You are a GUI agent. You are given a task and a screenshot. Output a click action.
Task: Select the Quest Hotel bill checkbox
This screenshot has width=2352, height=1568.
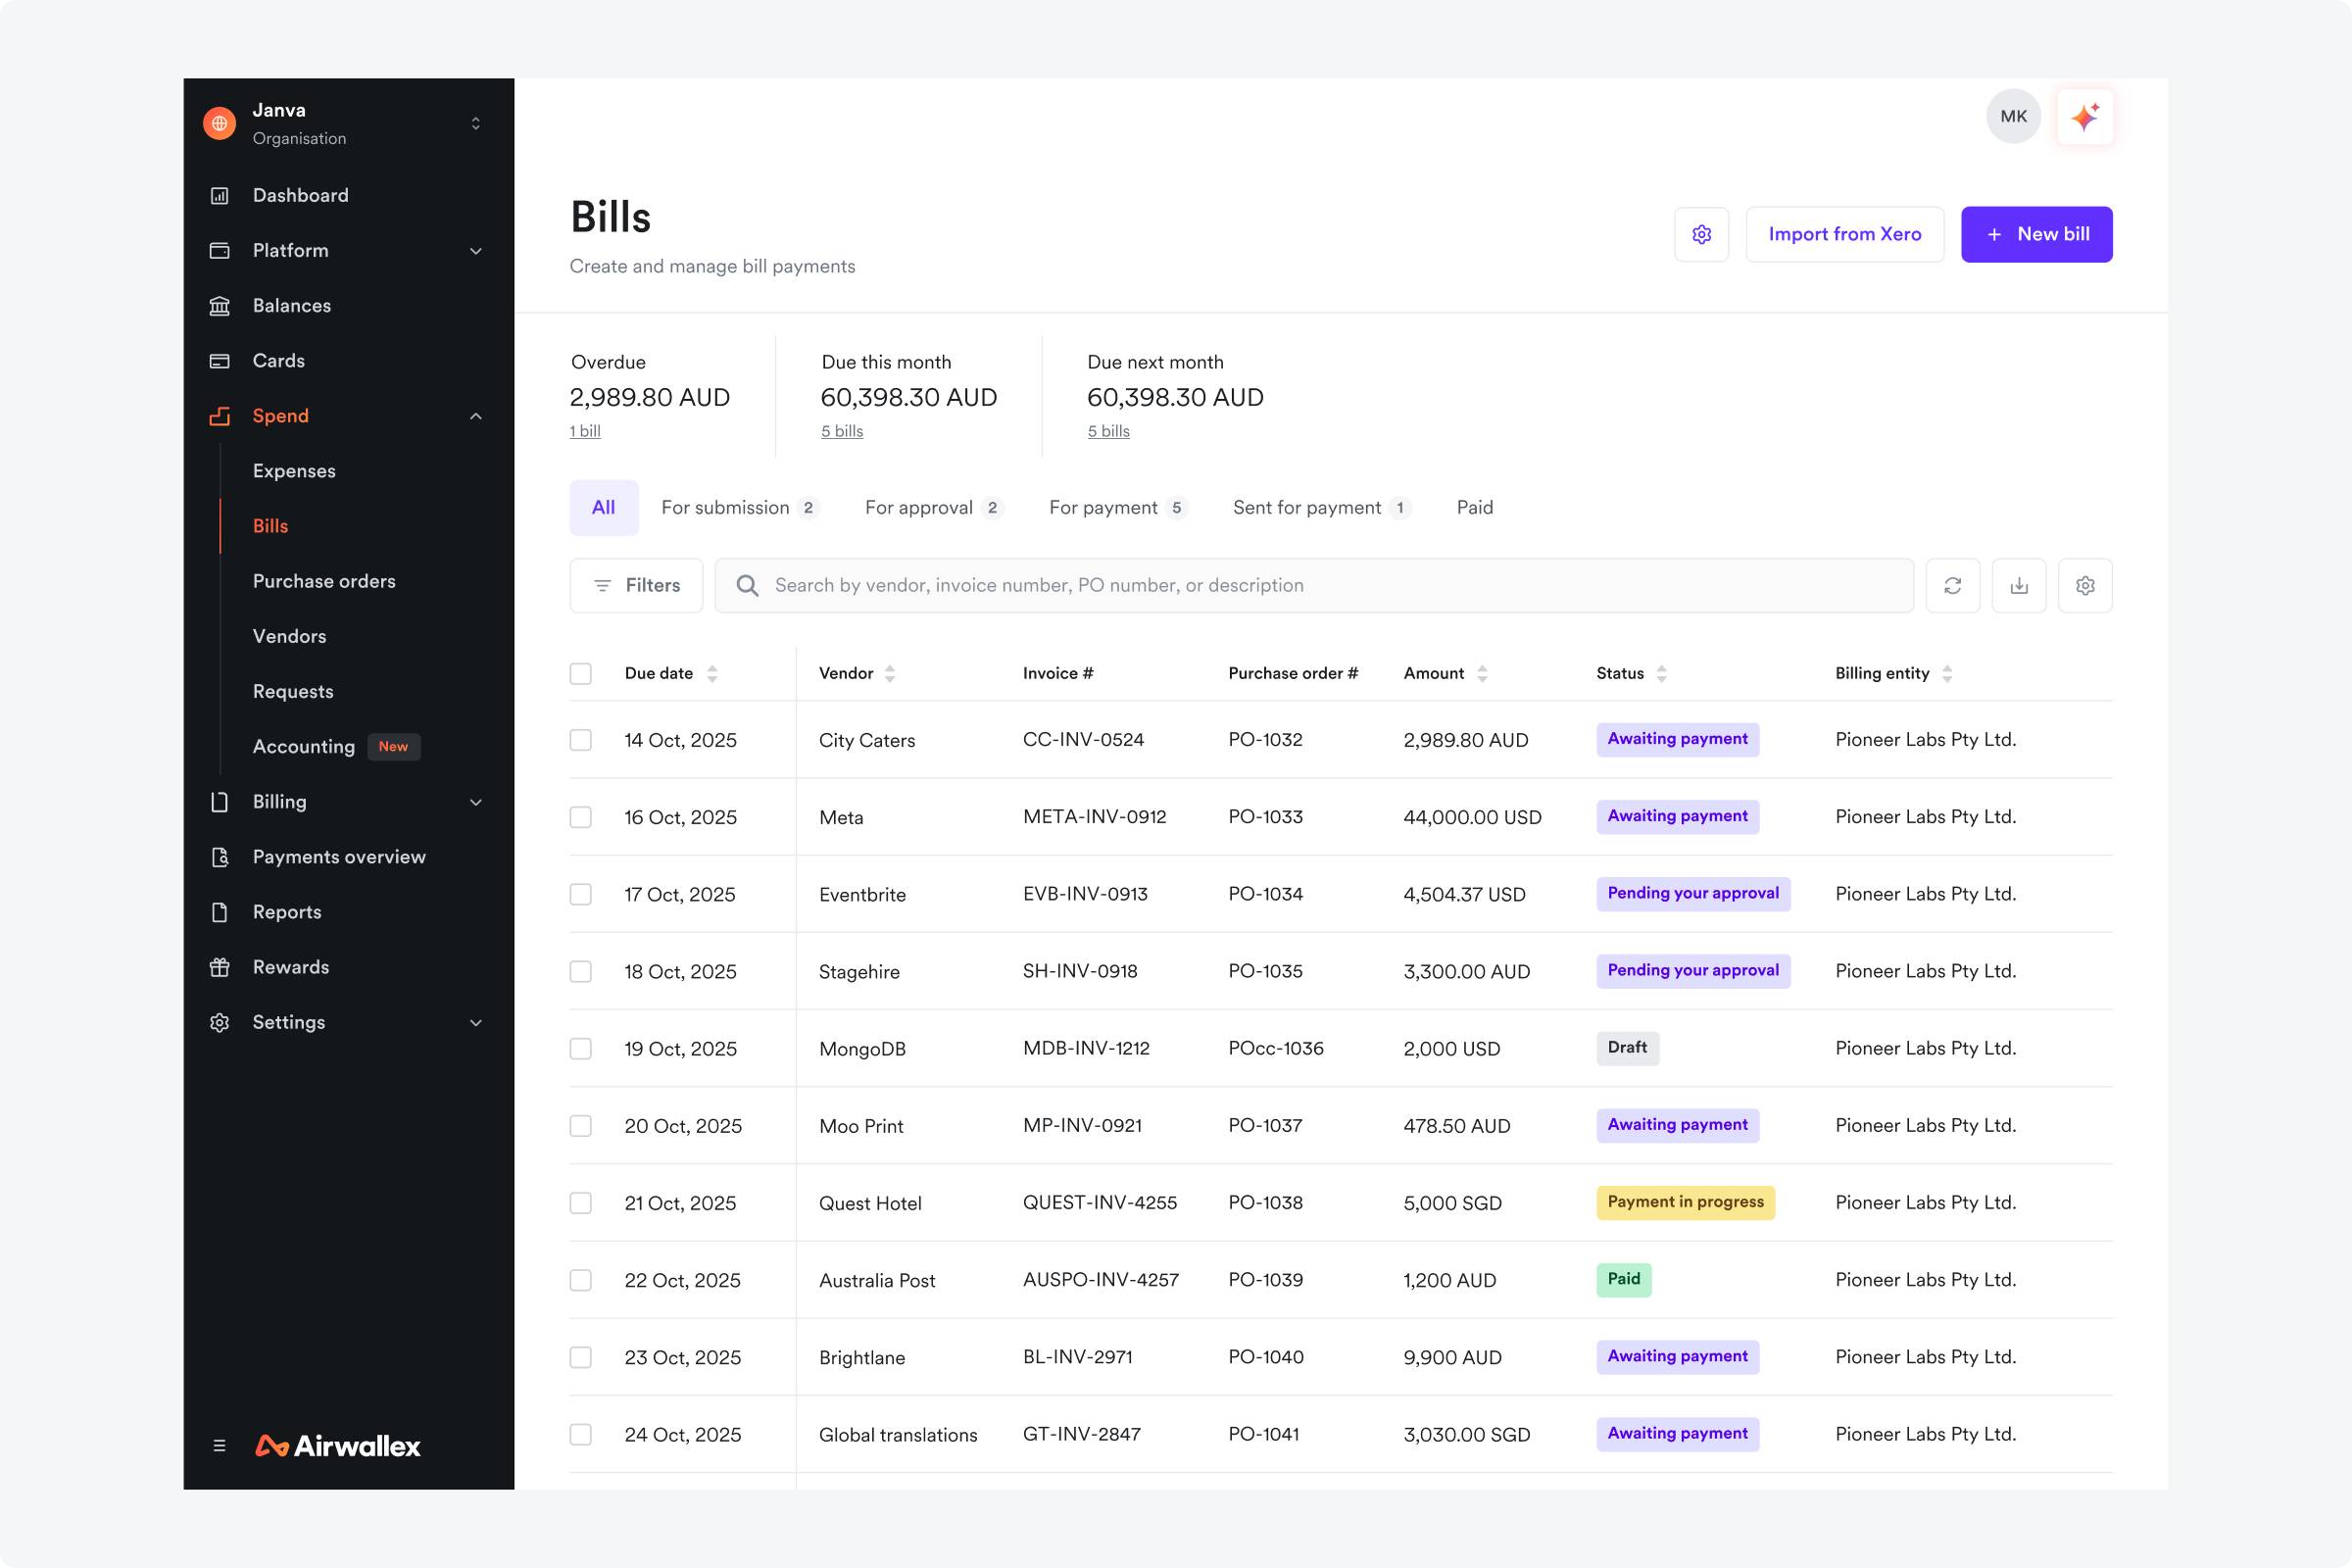coord(580,1203)
